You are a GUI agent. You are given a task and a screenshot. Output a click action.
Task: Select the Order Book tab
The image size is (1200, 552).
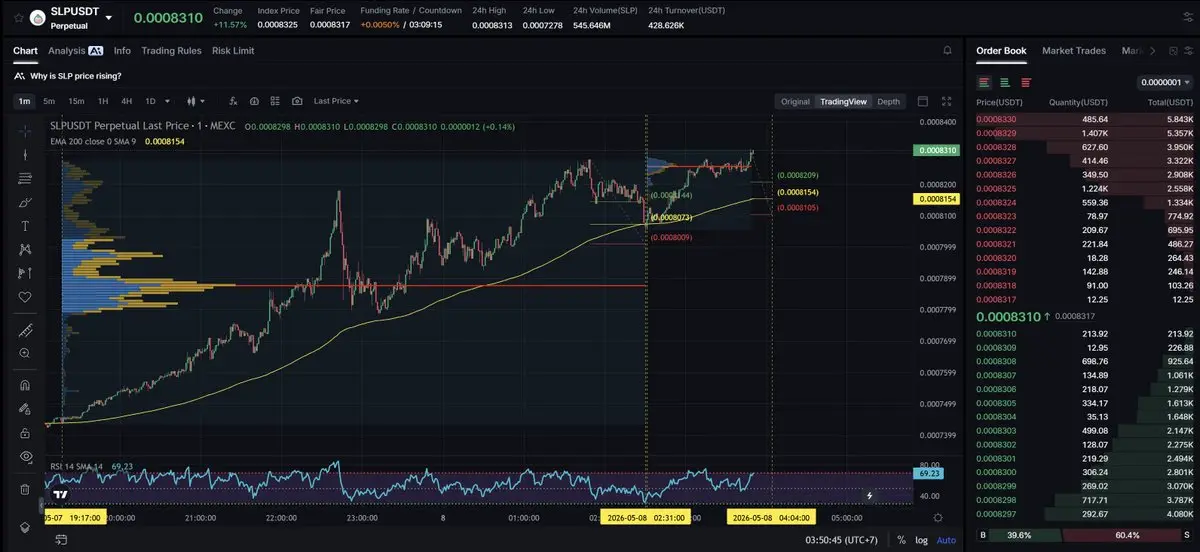pos(1001,50)
